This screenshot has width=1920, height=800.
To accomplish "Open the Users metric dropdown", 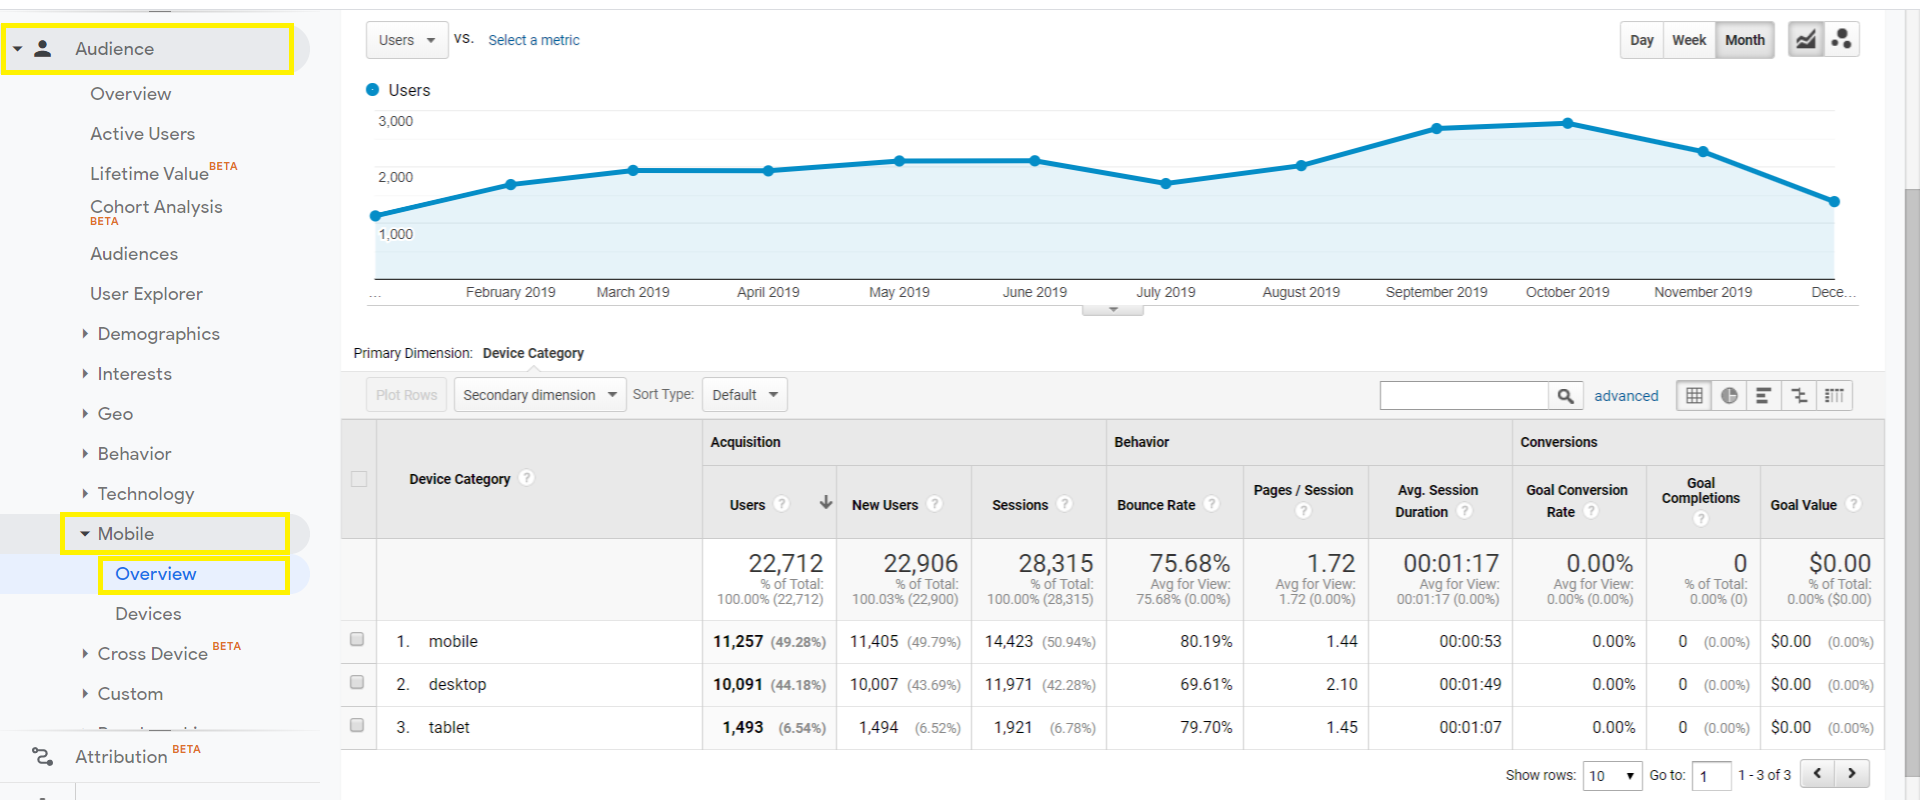I will (x=407, y=40).
